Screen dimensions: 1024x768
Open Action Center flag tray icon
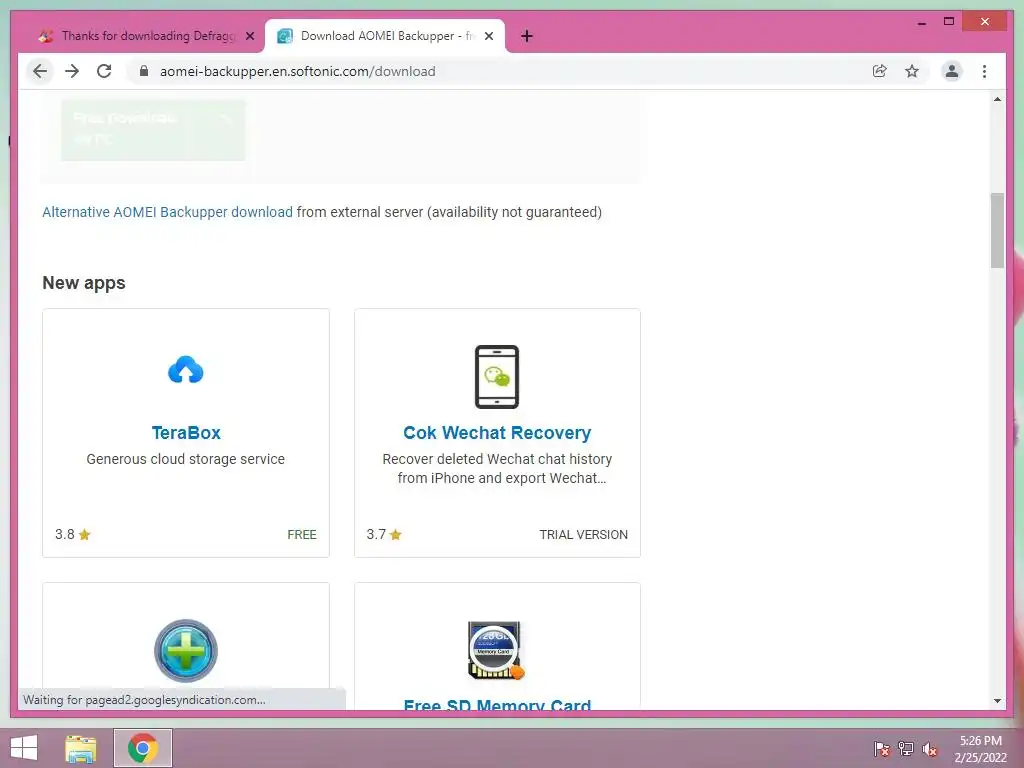(x=882, y=749)
